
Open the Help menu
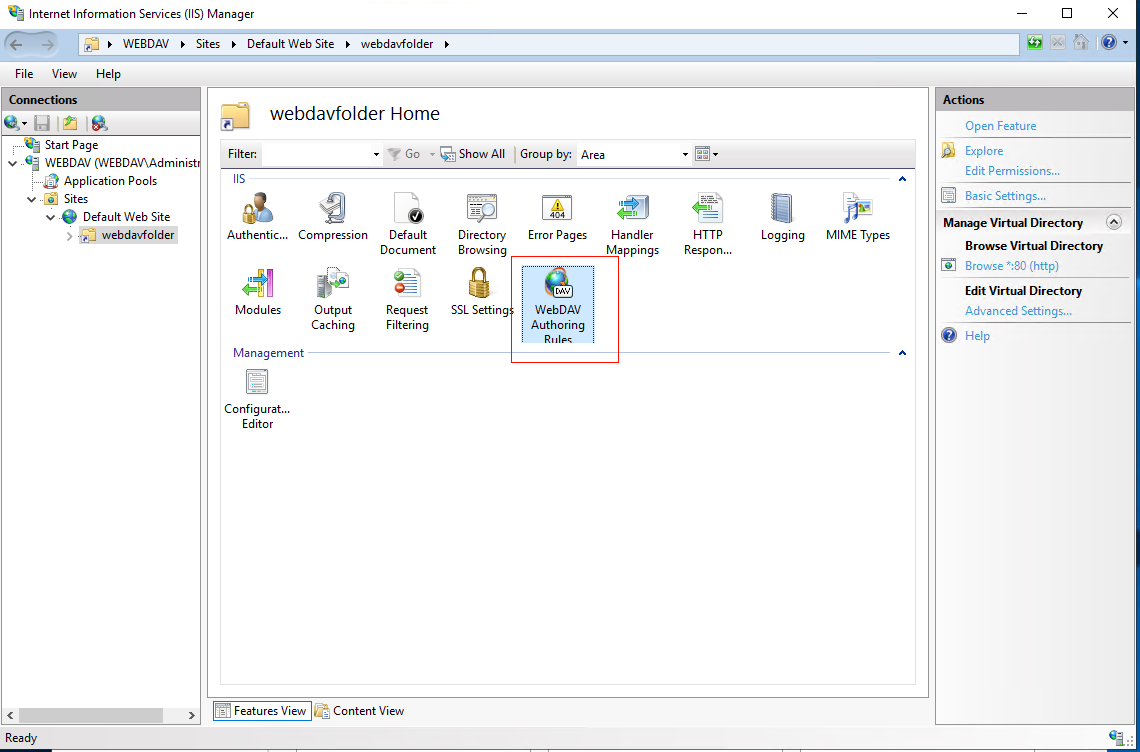(x=108, y=73)
